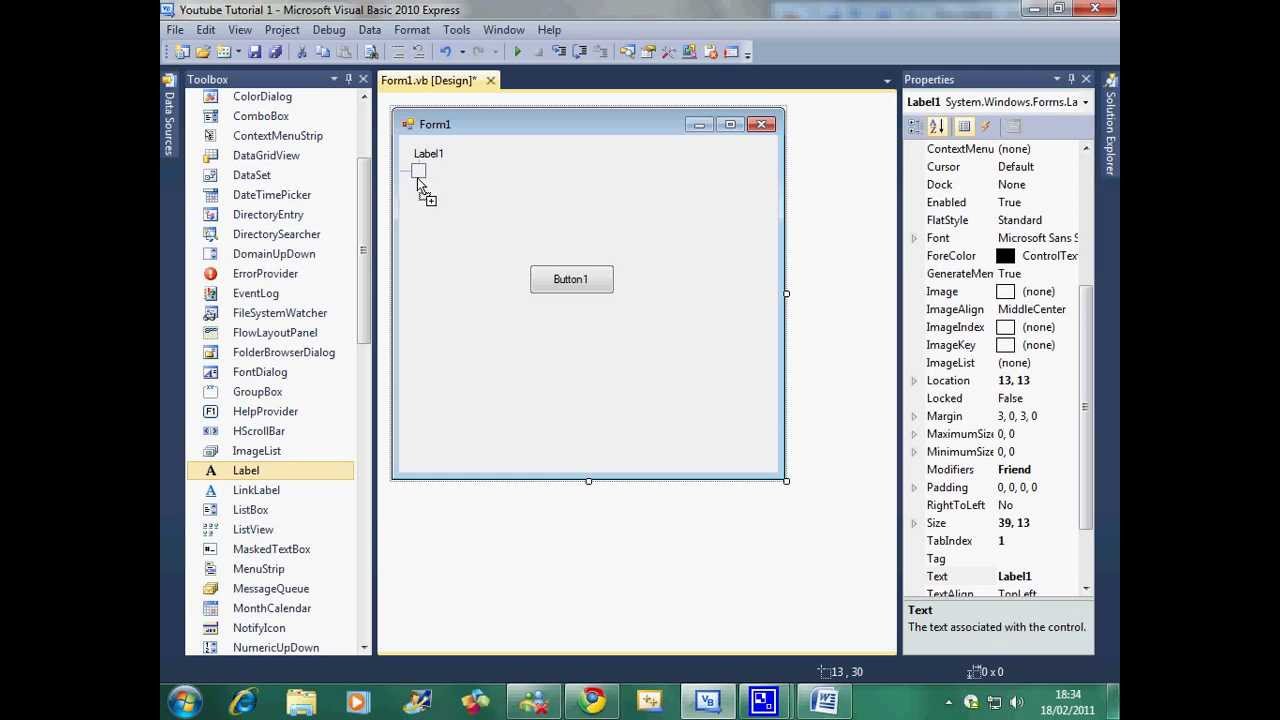The height and width of the screenshot is (720, 1280).
Task: Open the Debug menu
Action: coord(329,30)
